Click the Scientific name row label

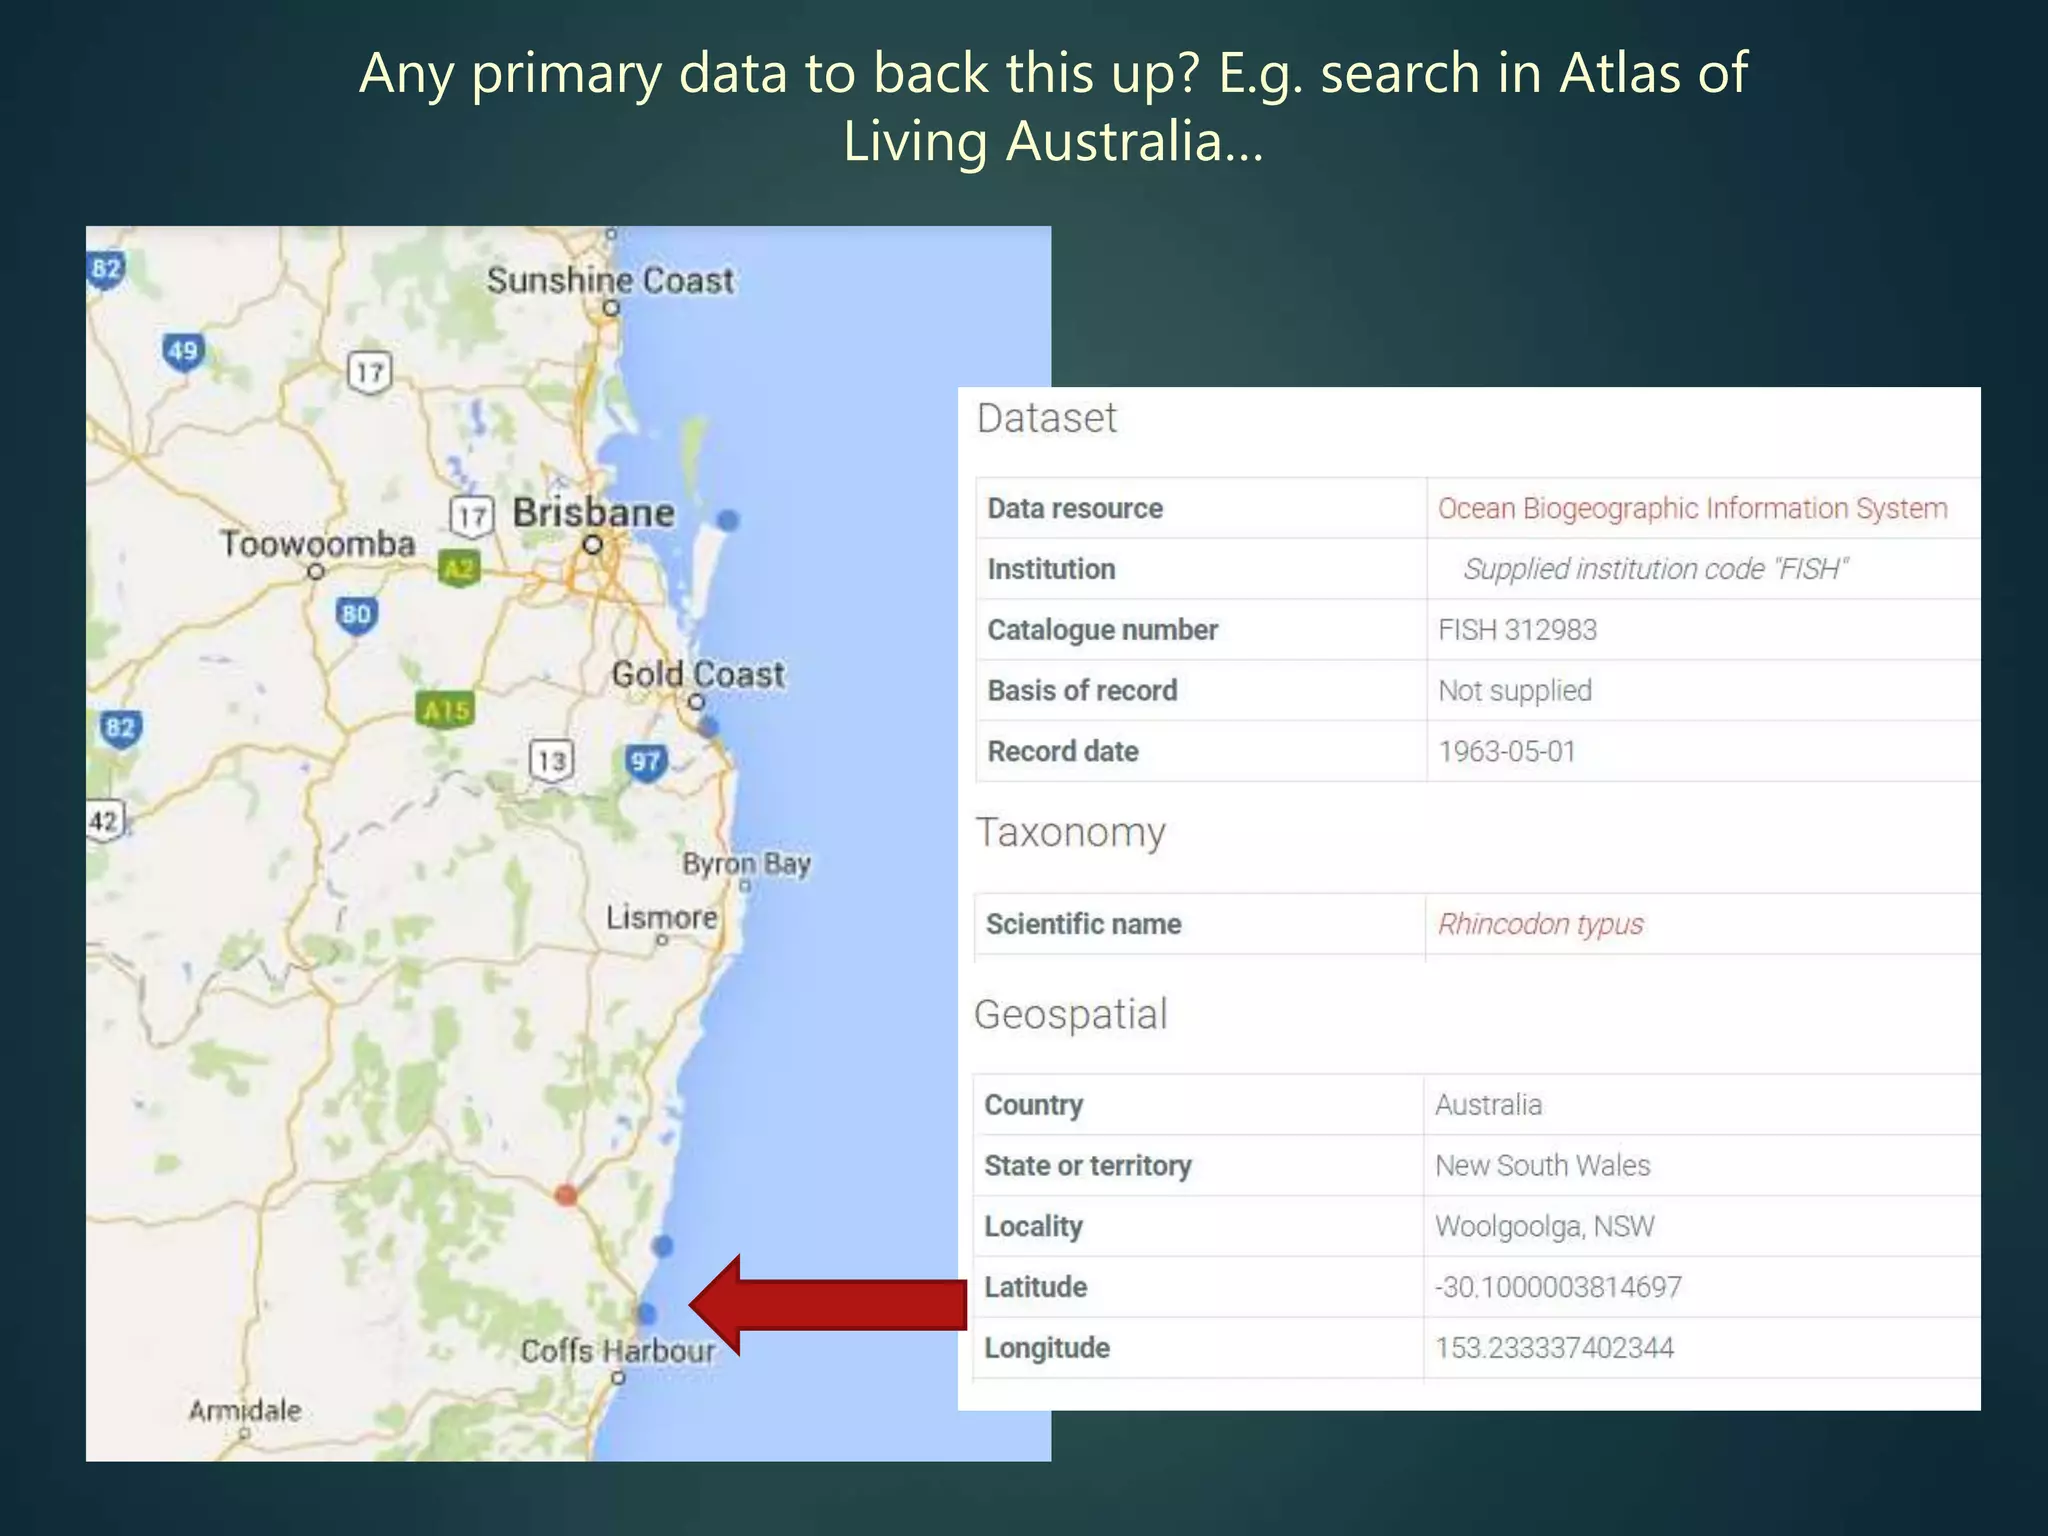click(1083, 924)
